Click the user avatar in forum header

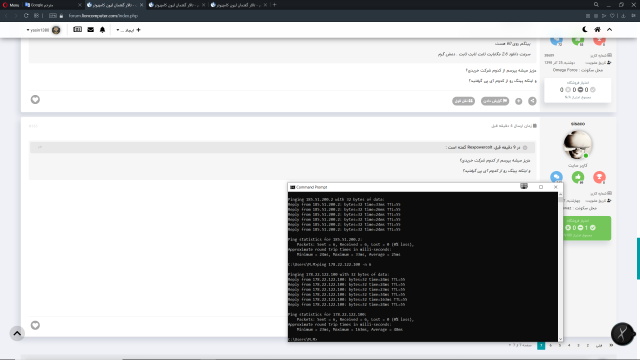56,30
